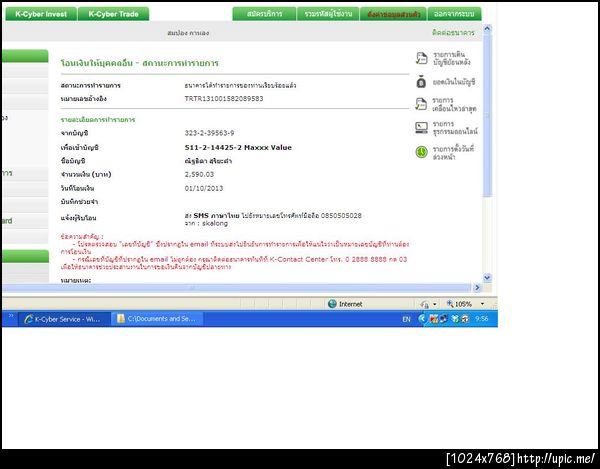600x469 pixels.
Task: Click source account 323-2-39563-9
Action: (209, 133)
